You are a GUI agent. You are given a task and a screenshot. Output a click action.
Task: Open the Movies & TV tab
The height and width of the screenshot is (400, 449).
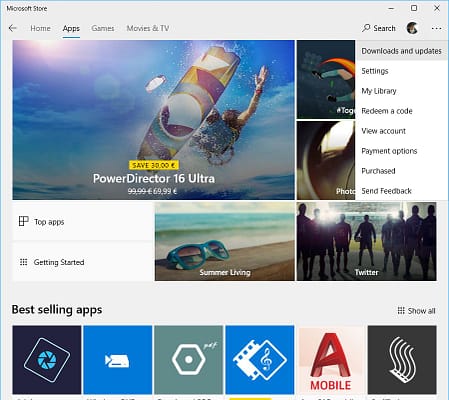[148, 28]
